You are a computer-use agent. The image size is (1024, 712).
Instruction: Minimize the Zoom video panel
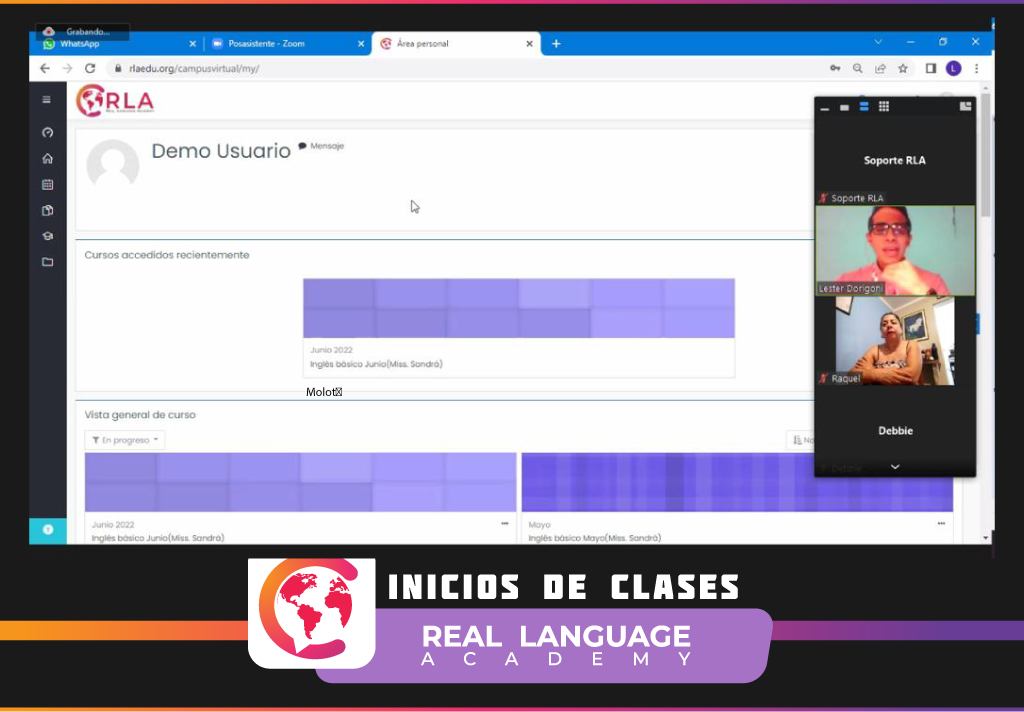coord(825,108)
